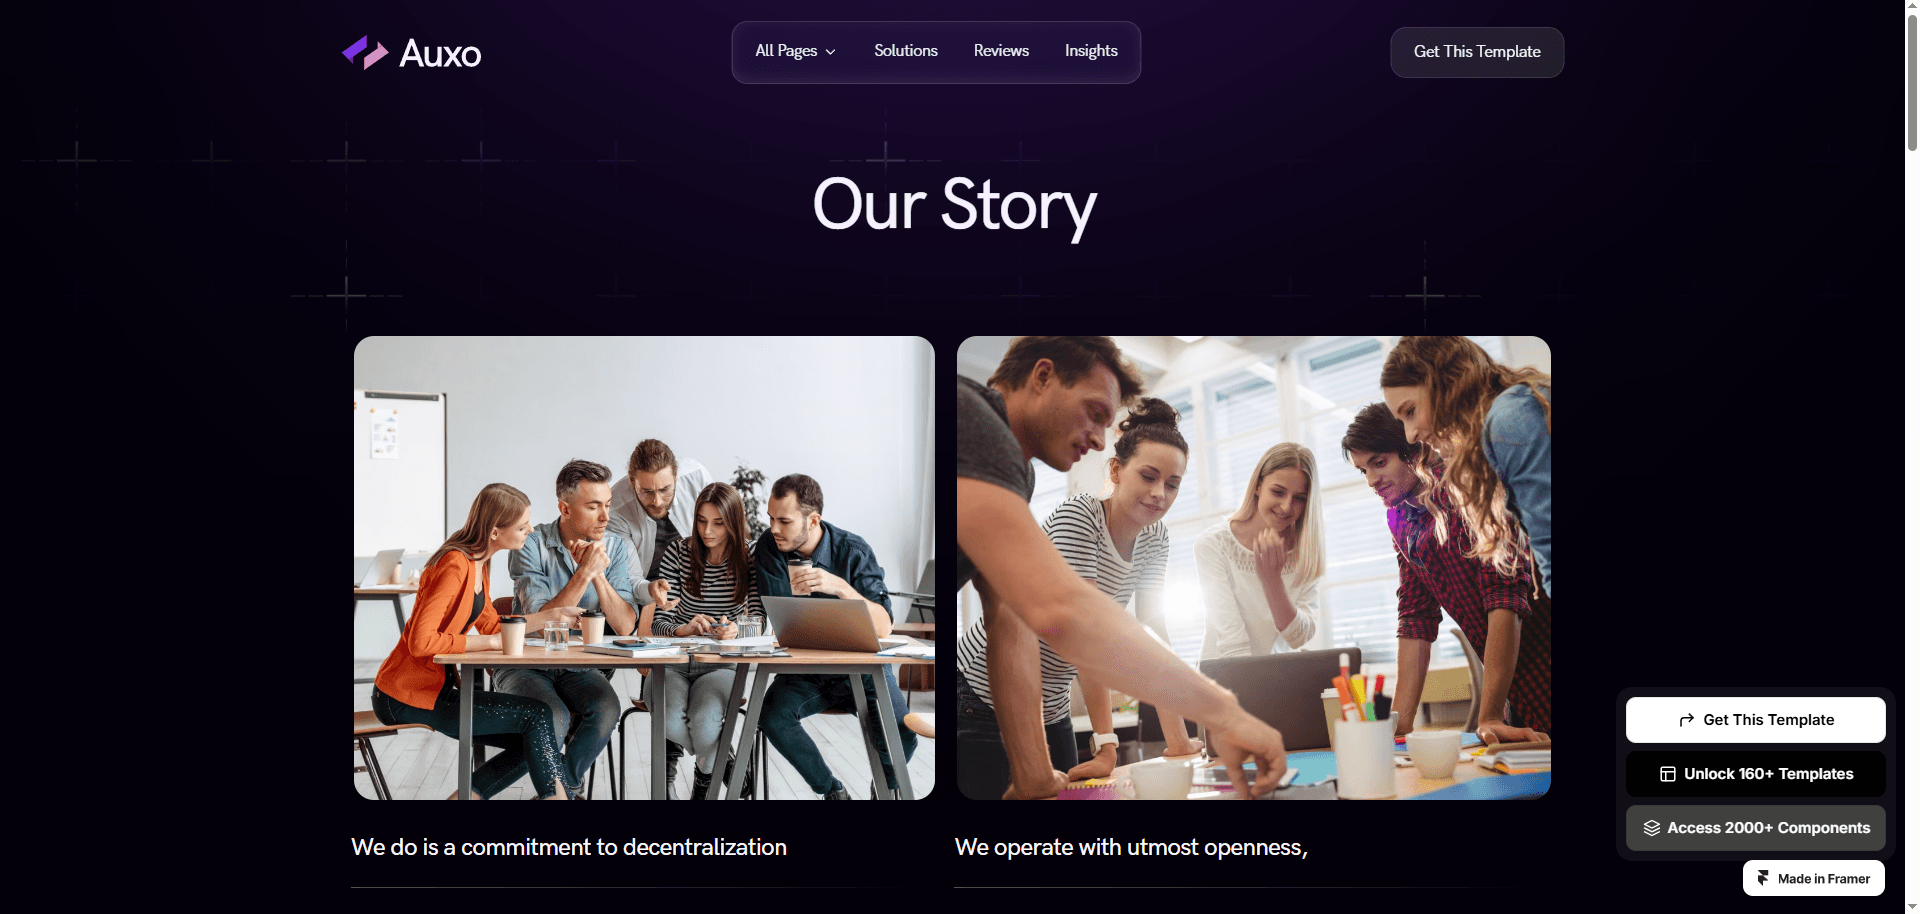Open the Reviews nav link
The width and height of the screenshot is (1920, 914).
(x=1001, y=51)
